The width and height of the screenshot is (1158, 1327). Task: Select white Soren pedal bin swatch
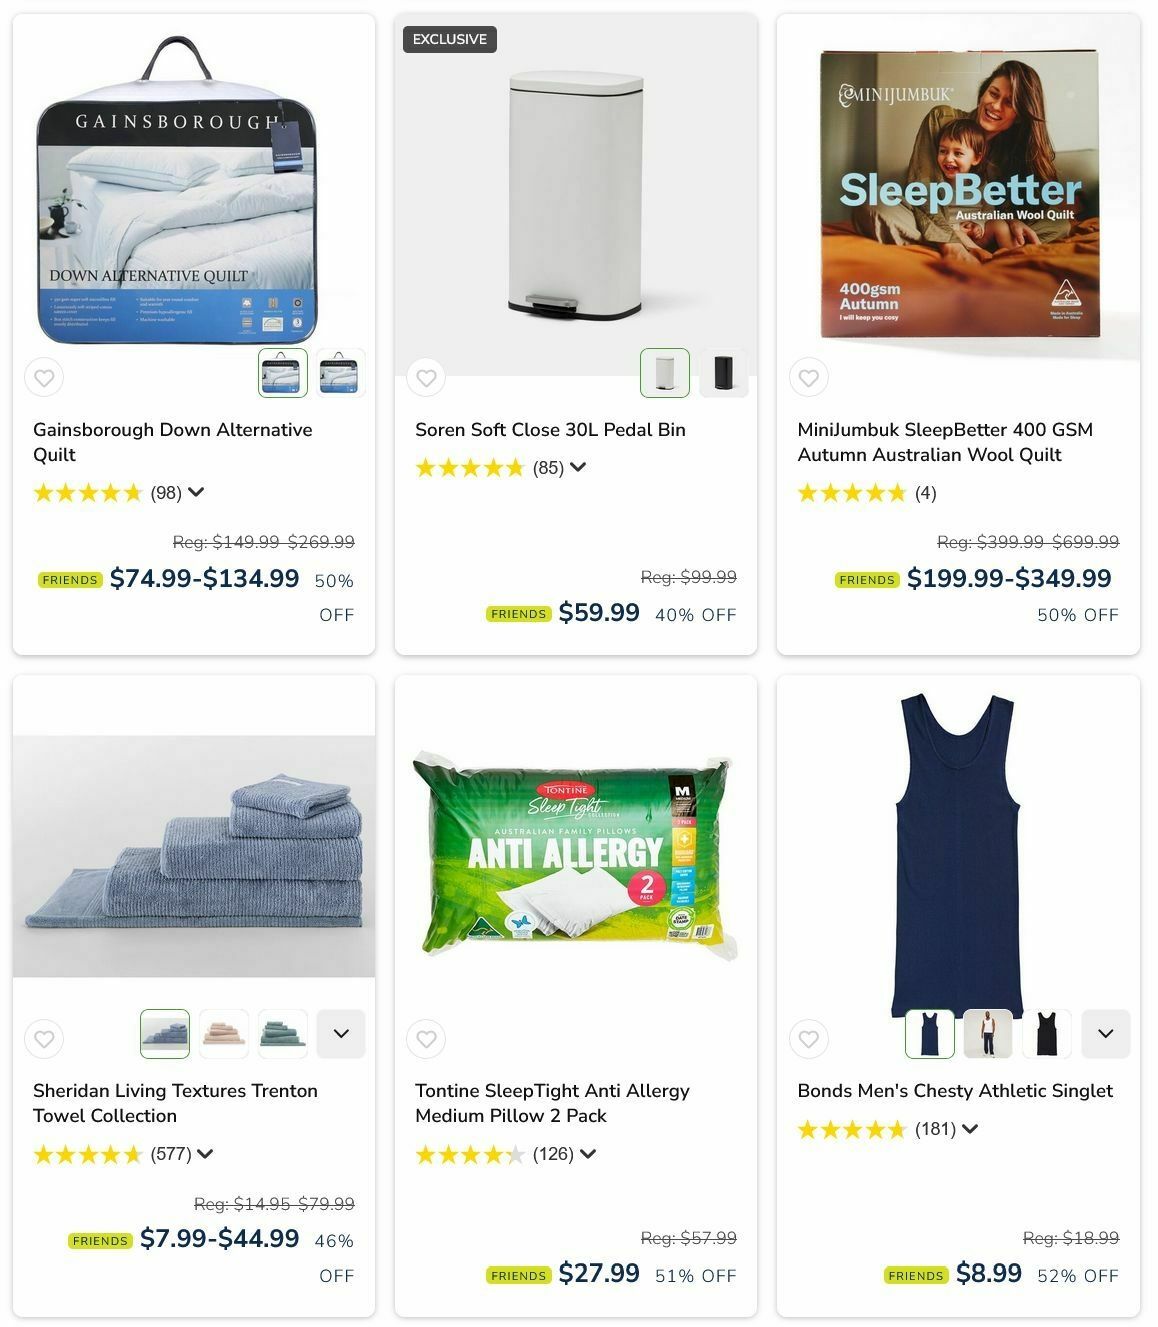click(665, 373)
